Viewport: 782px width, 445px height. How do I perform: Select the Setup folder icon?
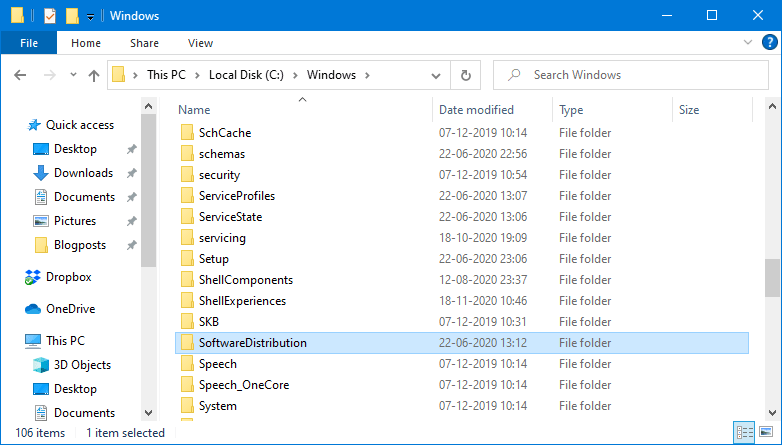tap(187, 258)
